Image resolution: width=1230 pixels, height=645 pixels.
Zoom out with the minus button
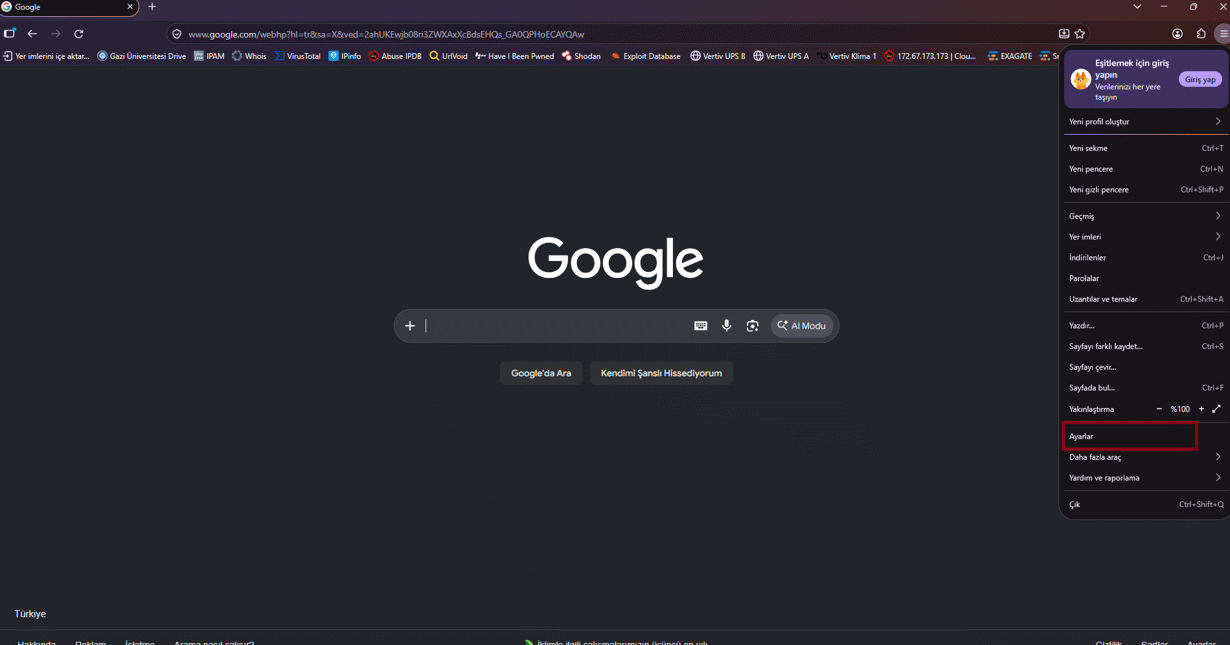(x=1159, y=409)
